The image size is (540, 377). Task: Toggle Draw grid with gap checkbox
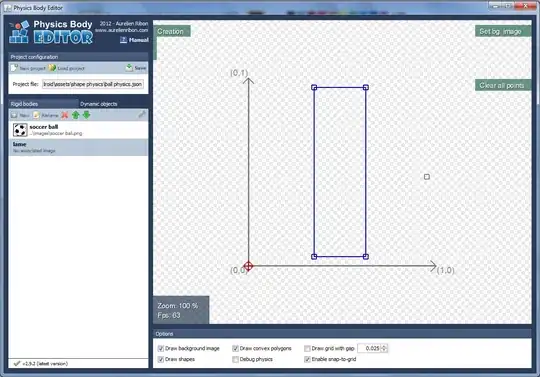click(307, 348)
